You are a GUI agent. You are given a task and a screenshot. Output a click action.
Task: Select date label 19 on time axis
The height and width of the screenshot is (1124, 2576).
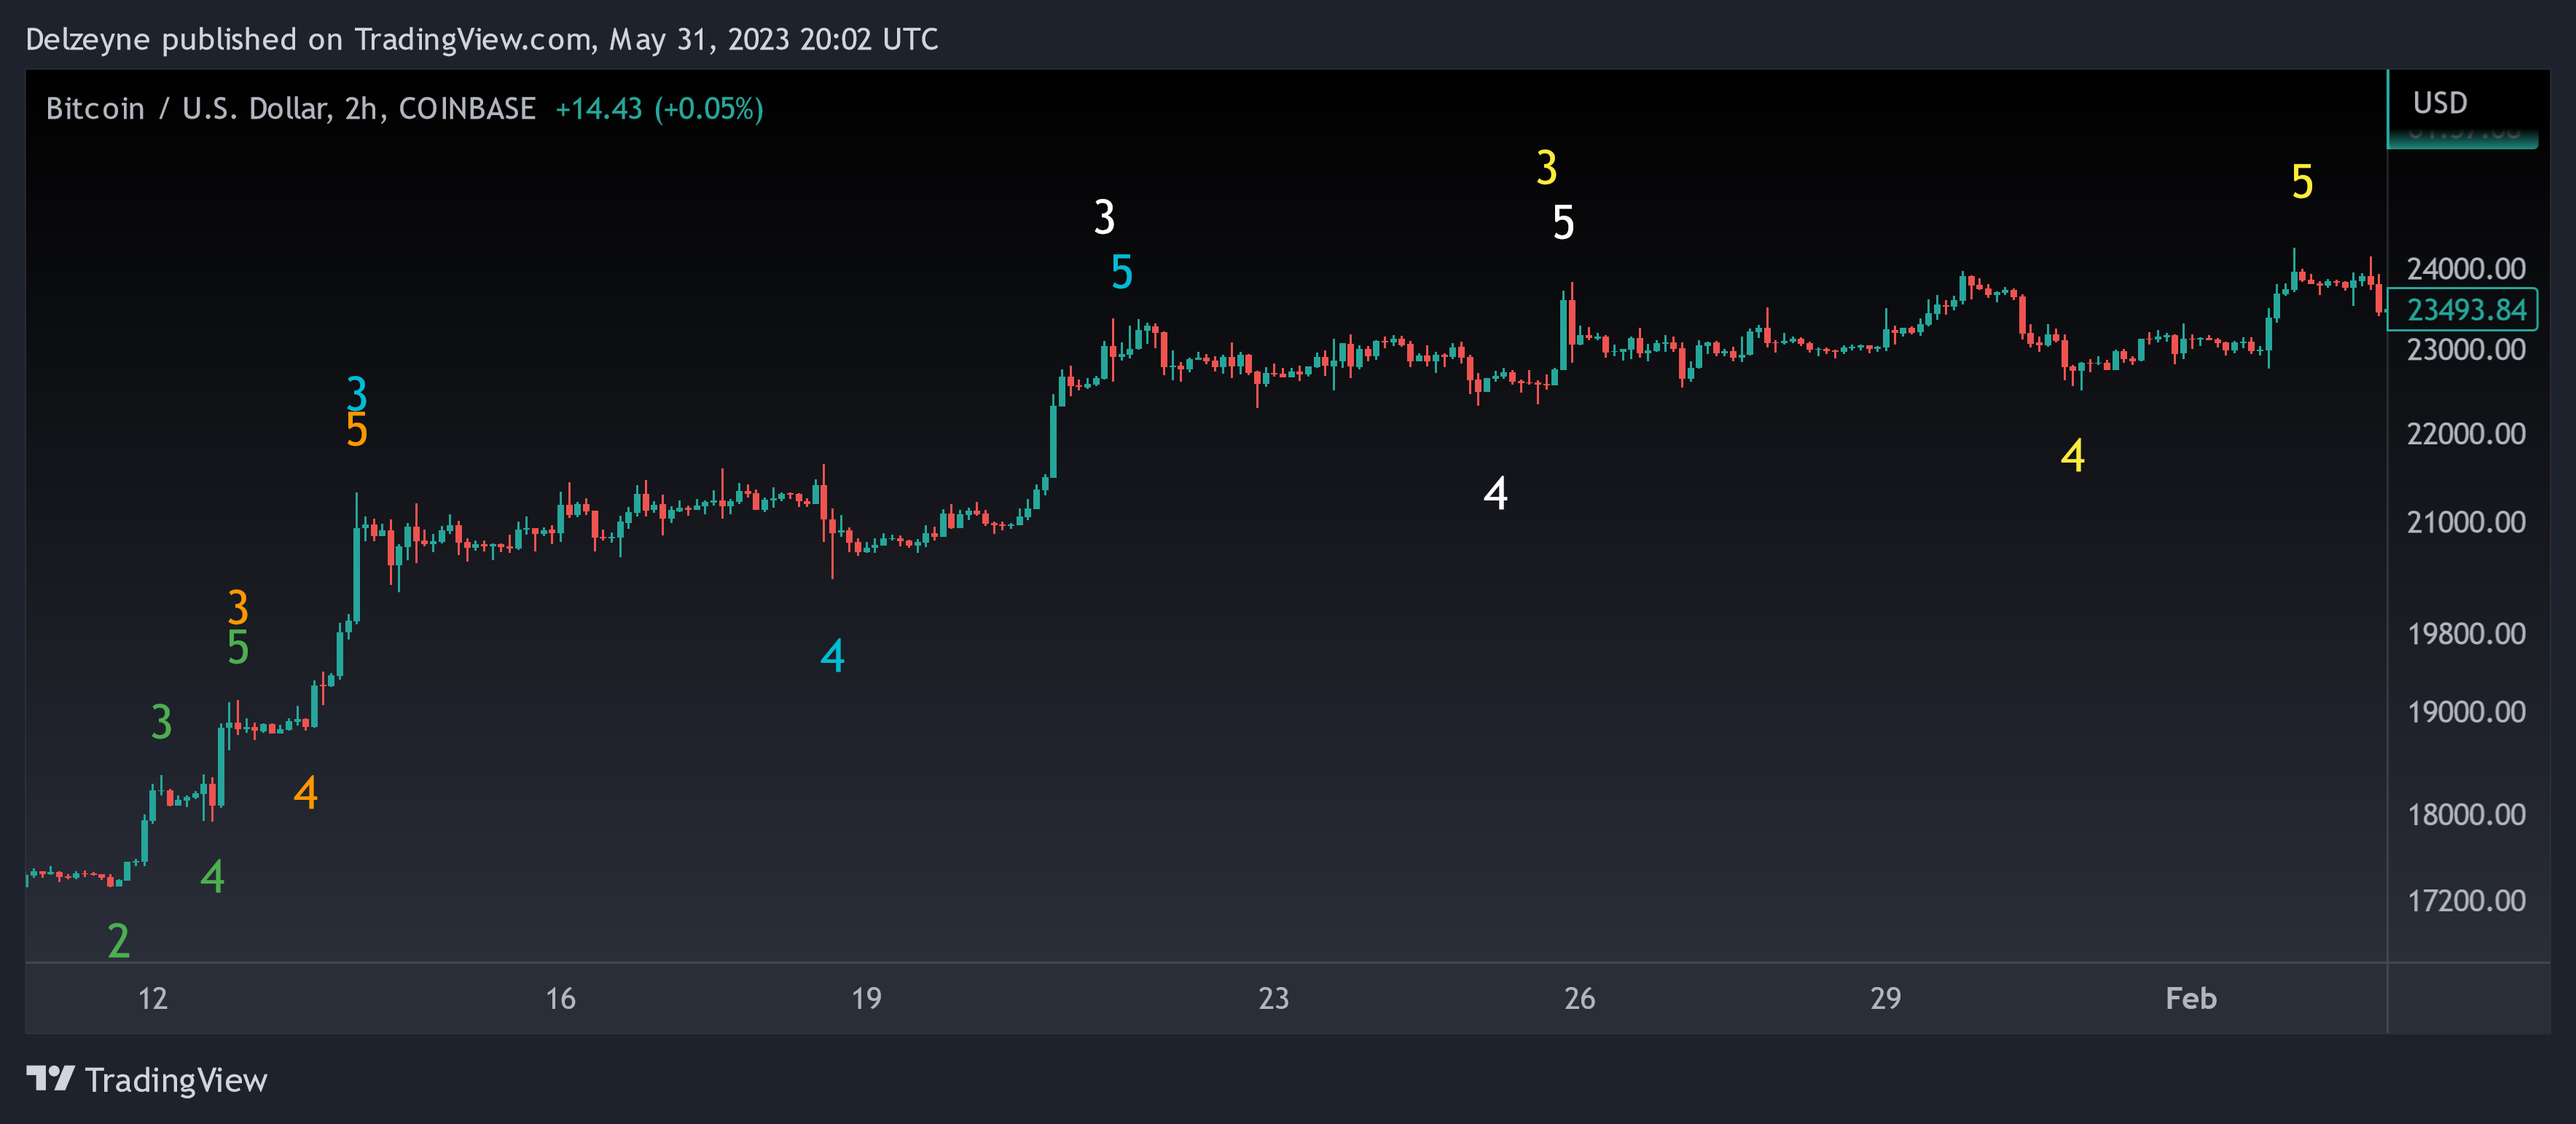866,998
